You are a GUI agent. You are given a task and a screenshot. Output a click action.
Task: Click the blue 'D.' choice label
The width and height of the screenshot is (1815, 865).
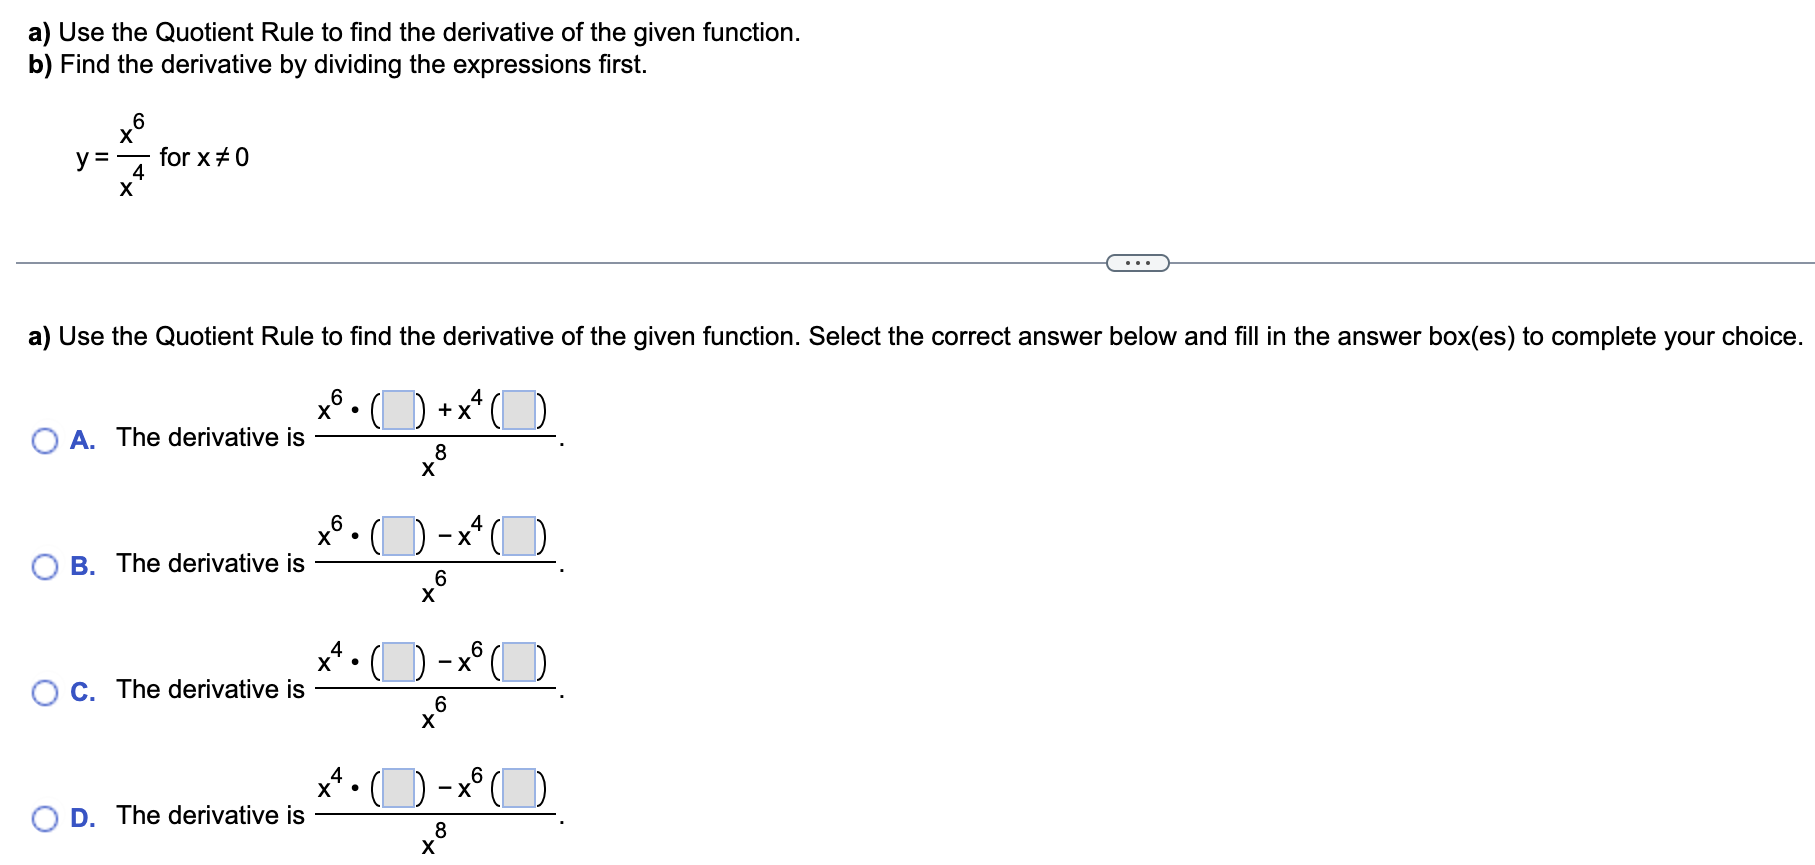point(82,818)
